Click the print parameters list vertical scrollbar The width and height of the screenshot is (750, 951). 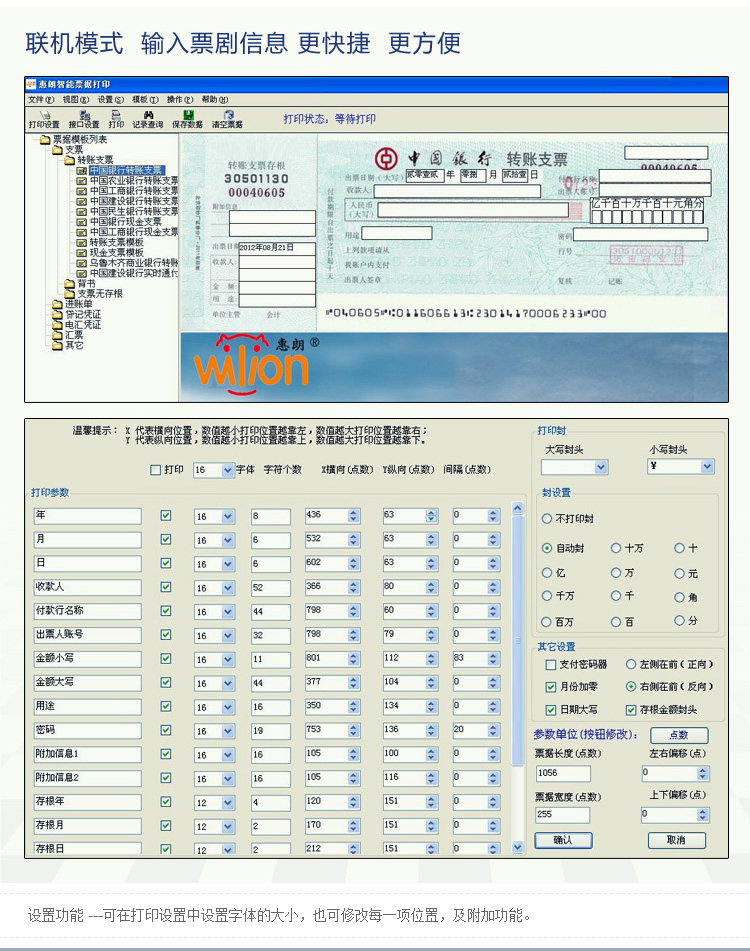[517, 680]
